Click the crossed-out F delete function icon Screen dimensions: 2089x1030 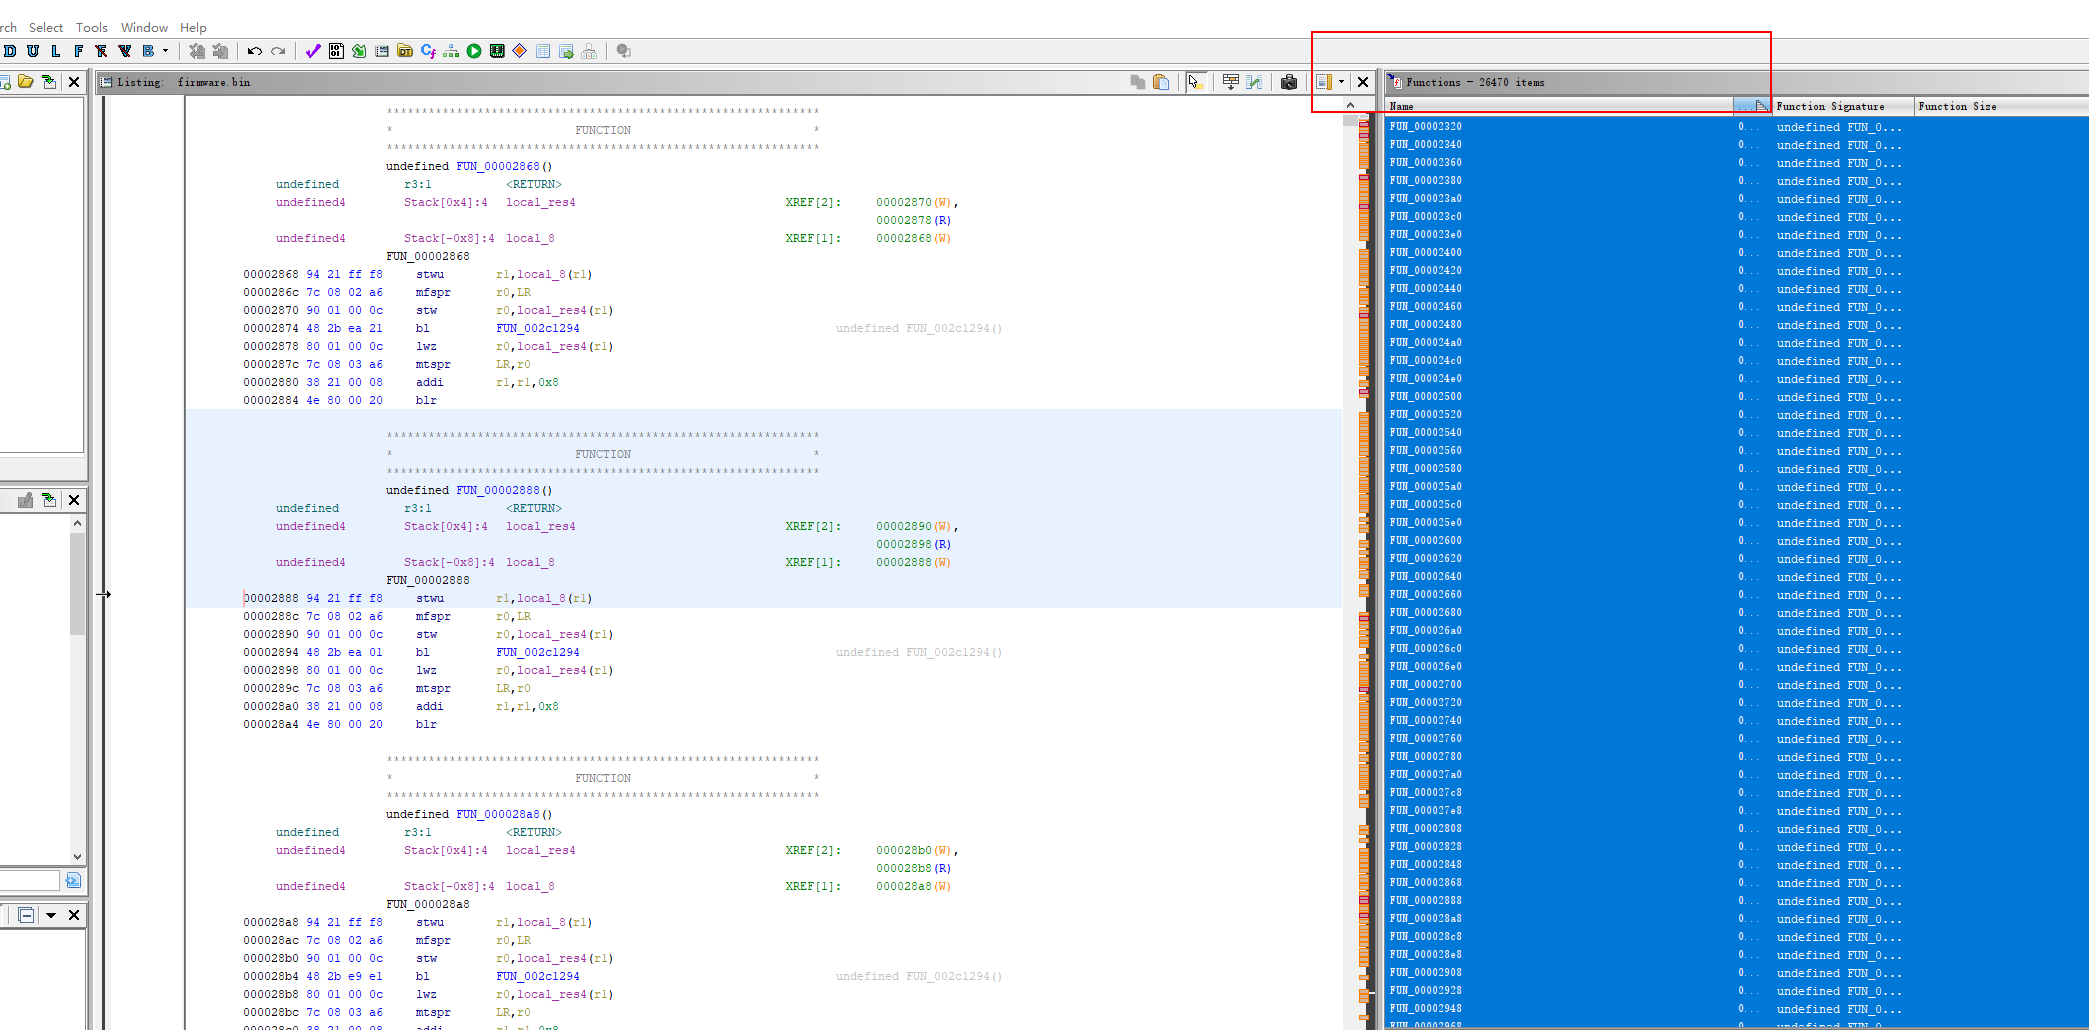coord(101,51)
